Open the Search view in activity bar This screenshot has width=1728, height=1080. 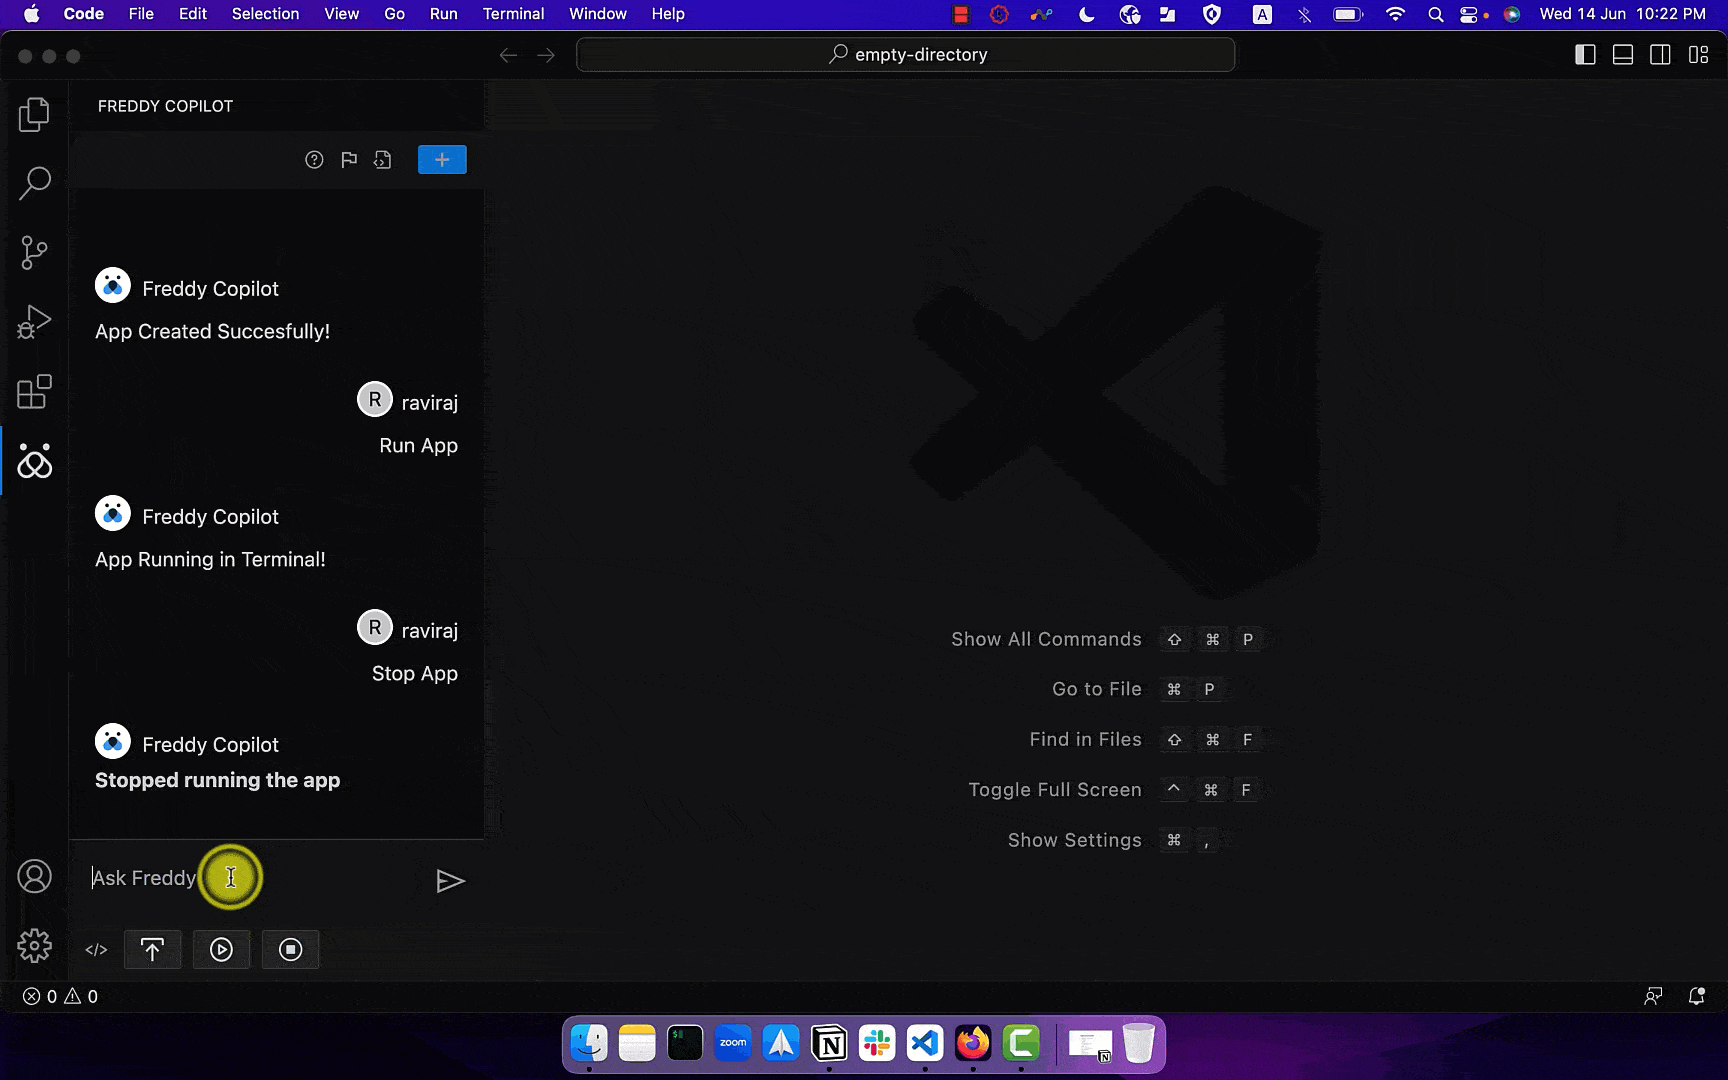pyautogui.click(x=34, y=183)
